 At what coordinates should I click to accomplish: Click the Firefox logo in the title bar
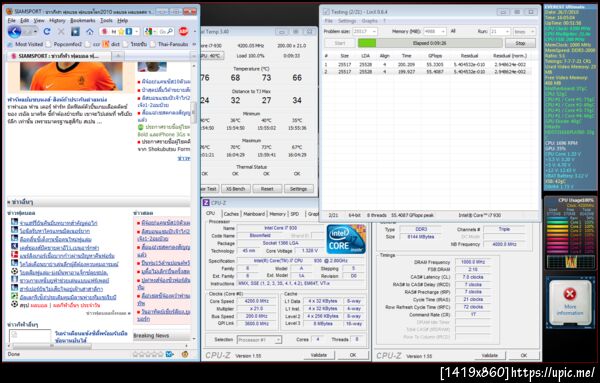click(9, 11)
